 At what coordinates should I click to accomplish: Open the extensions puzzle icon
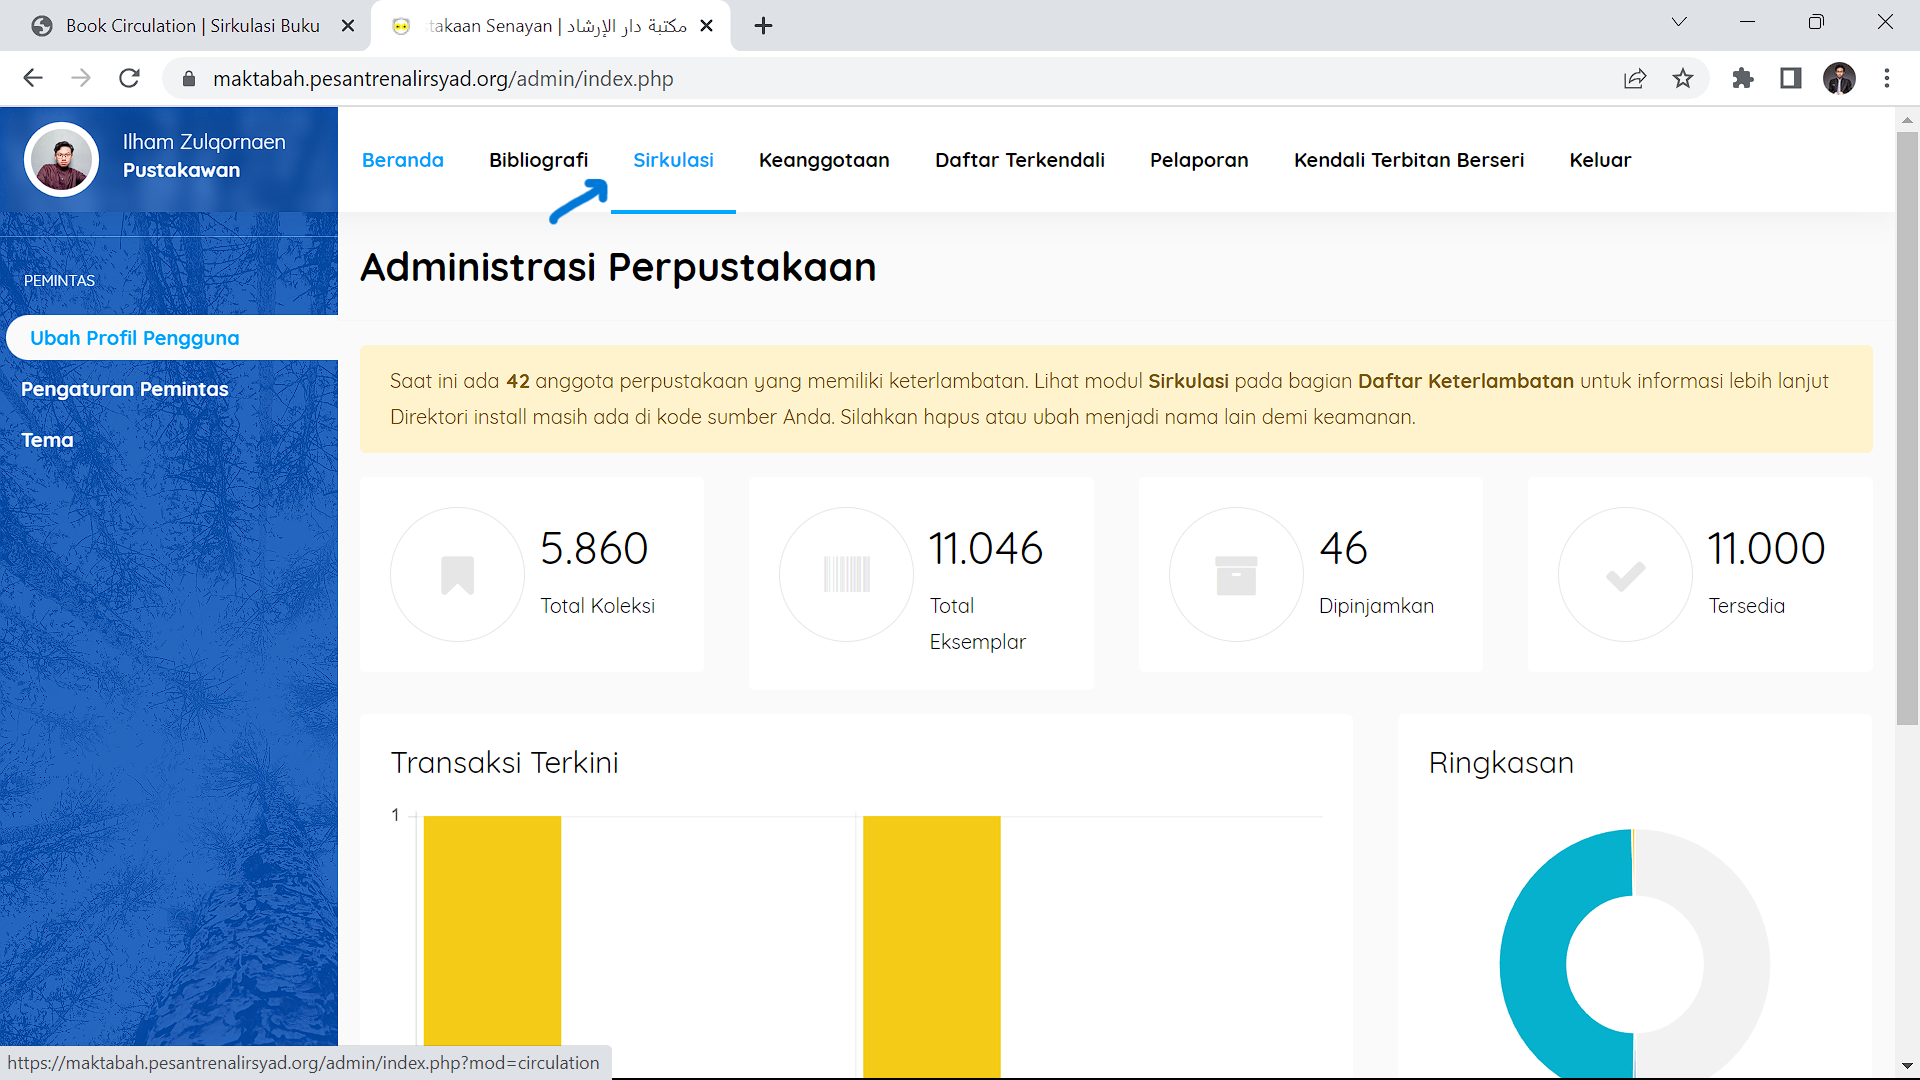pyautogui.click(x=1743, y=78)
